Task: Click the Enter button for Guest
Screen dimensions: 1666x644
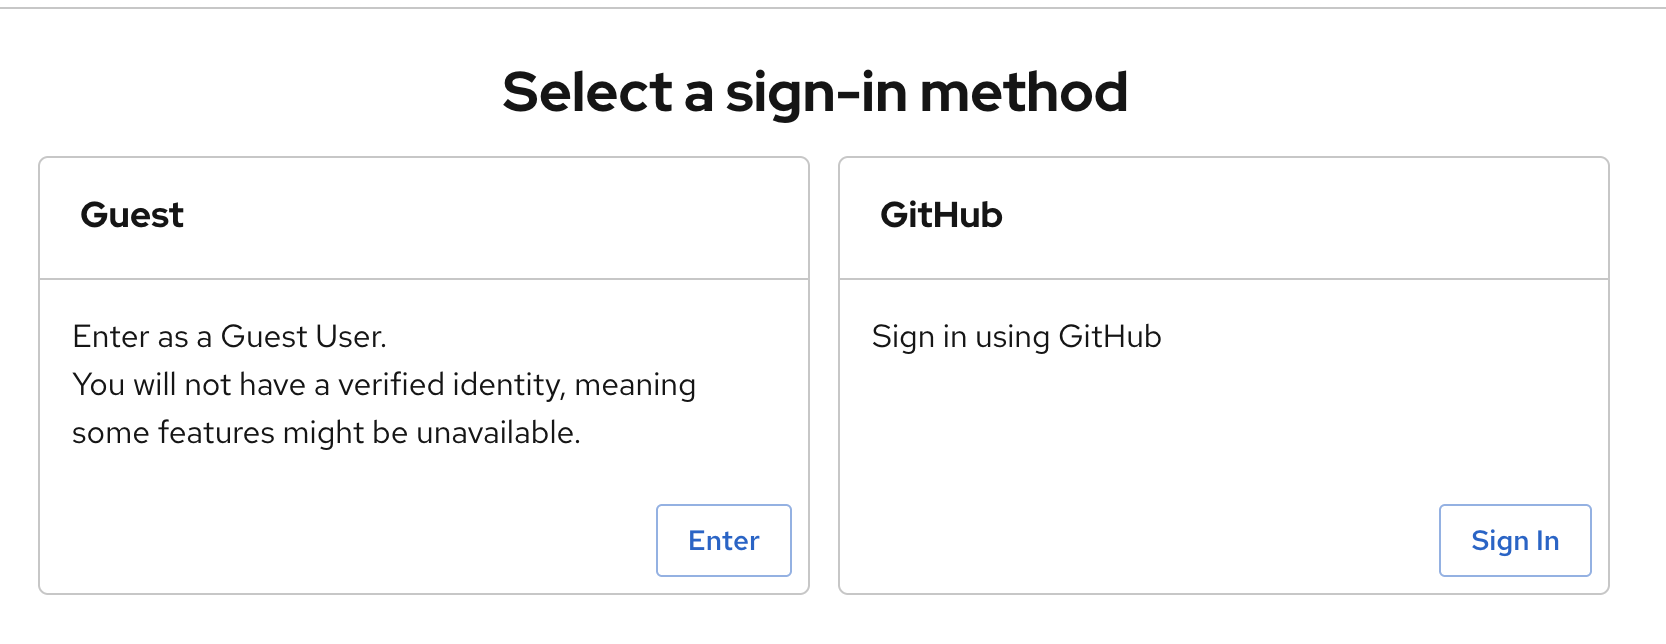Action: (x=723, y=541)
